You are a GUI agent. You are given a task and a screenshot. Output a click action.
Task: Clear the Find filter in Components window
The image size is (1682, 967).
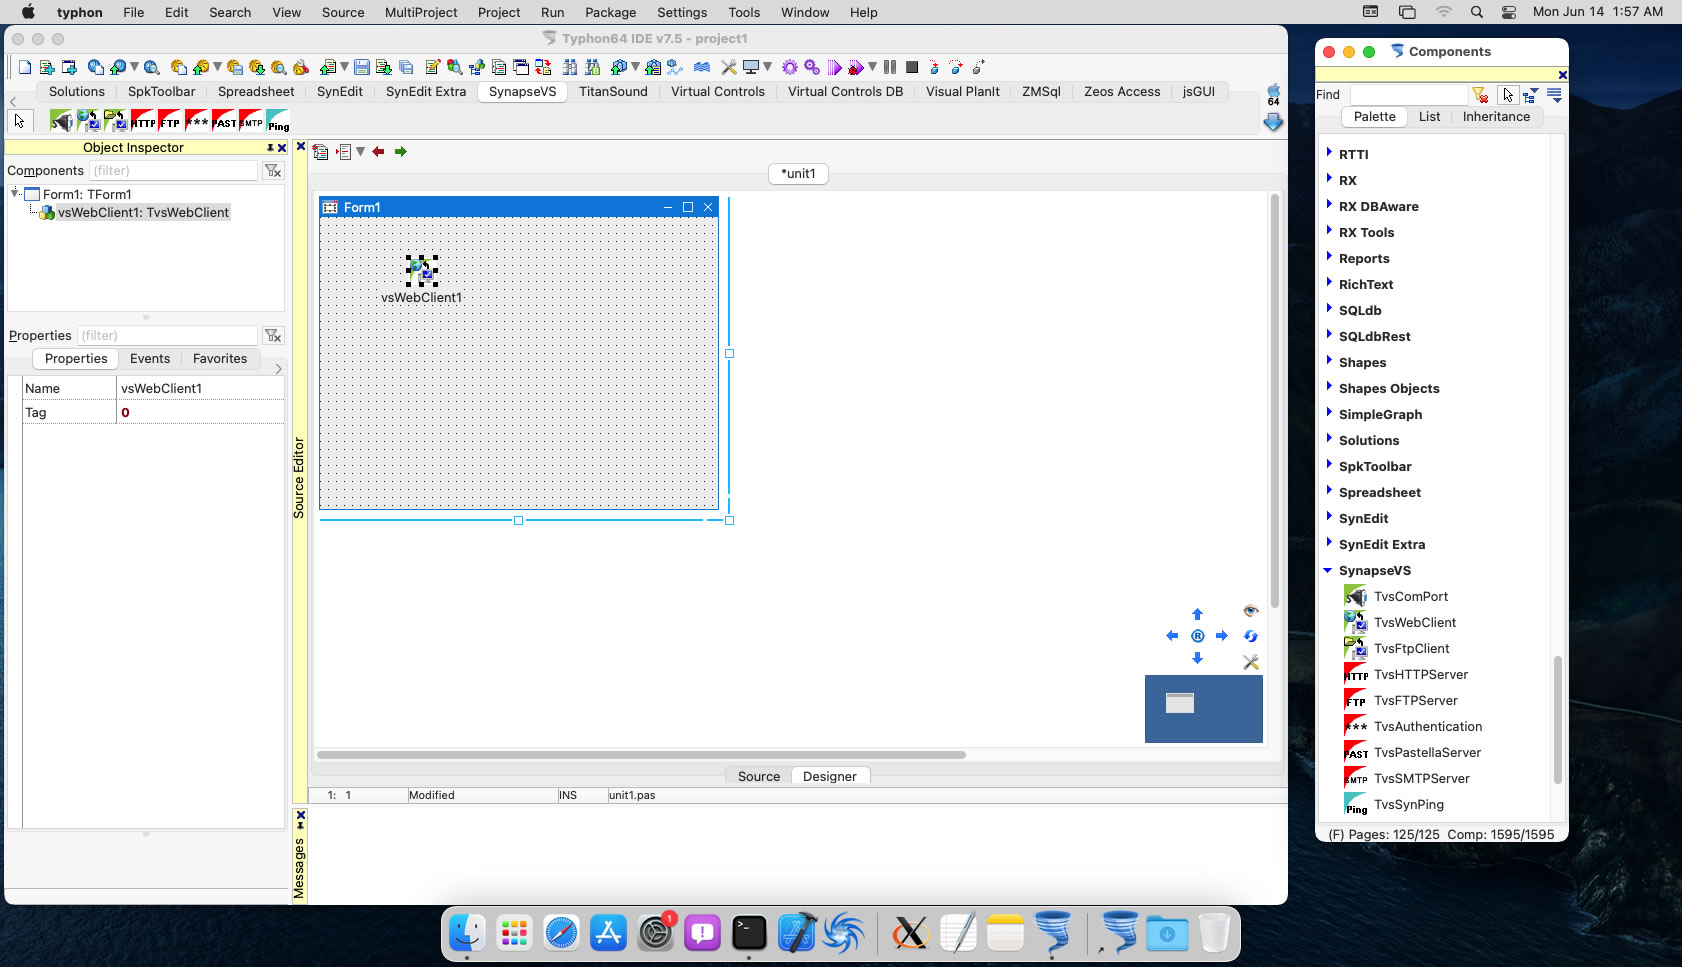click(1480, 95)
